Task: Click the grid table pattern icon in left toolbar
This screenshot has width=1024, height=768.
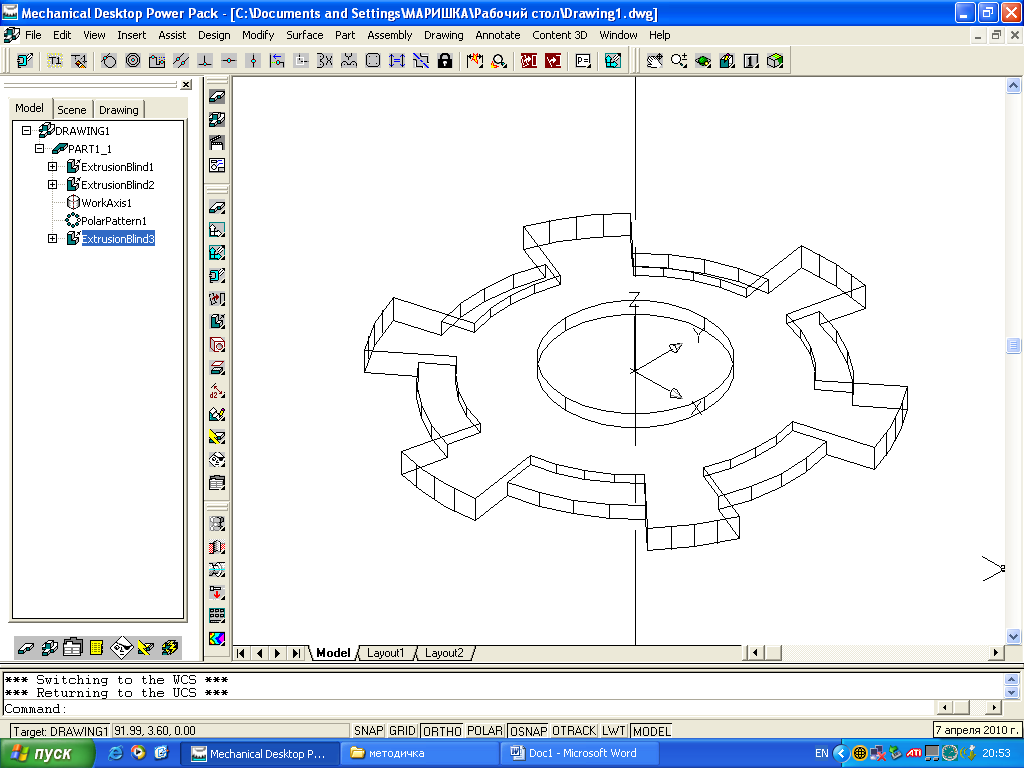Action: pos(217,615)
